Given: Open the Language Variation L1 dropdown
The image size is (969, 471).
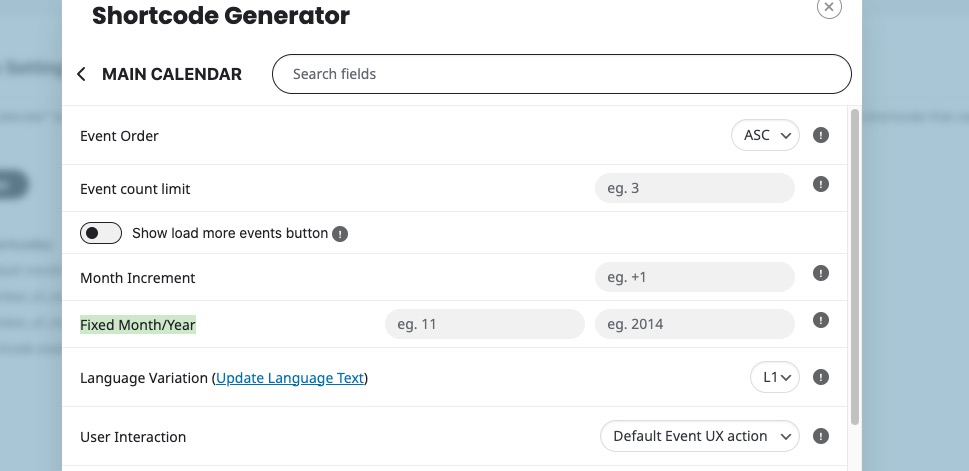Looking at the screenshot, I should 775,377.
